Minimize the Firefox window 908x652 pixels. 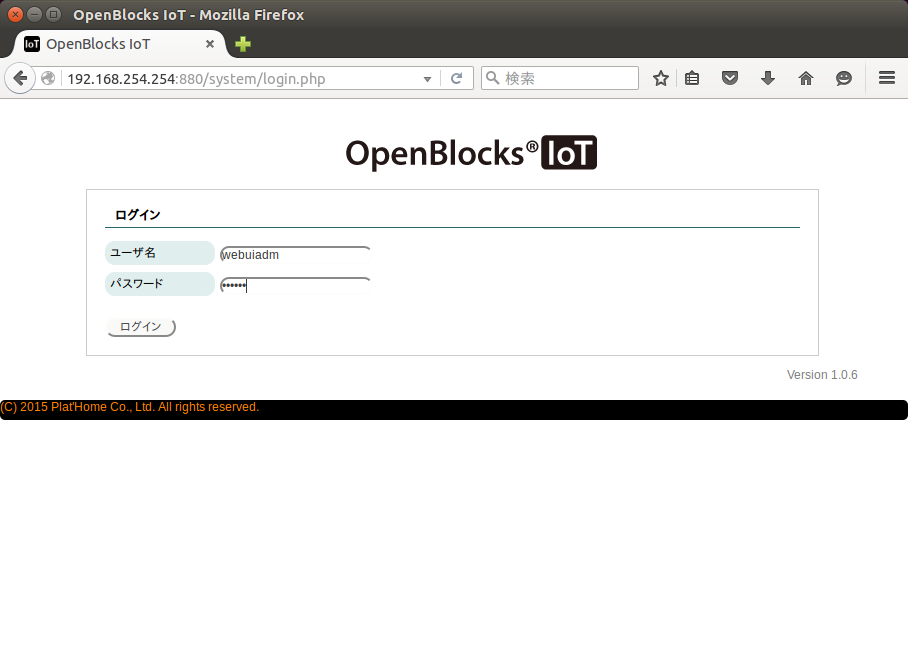tap(35, 14)
